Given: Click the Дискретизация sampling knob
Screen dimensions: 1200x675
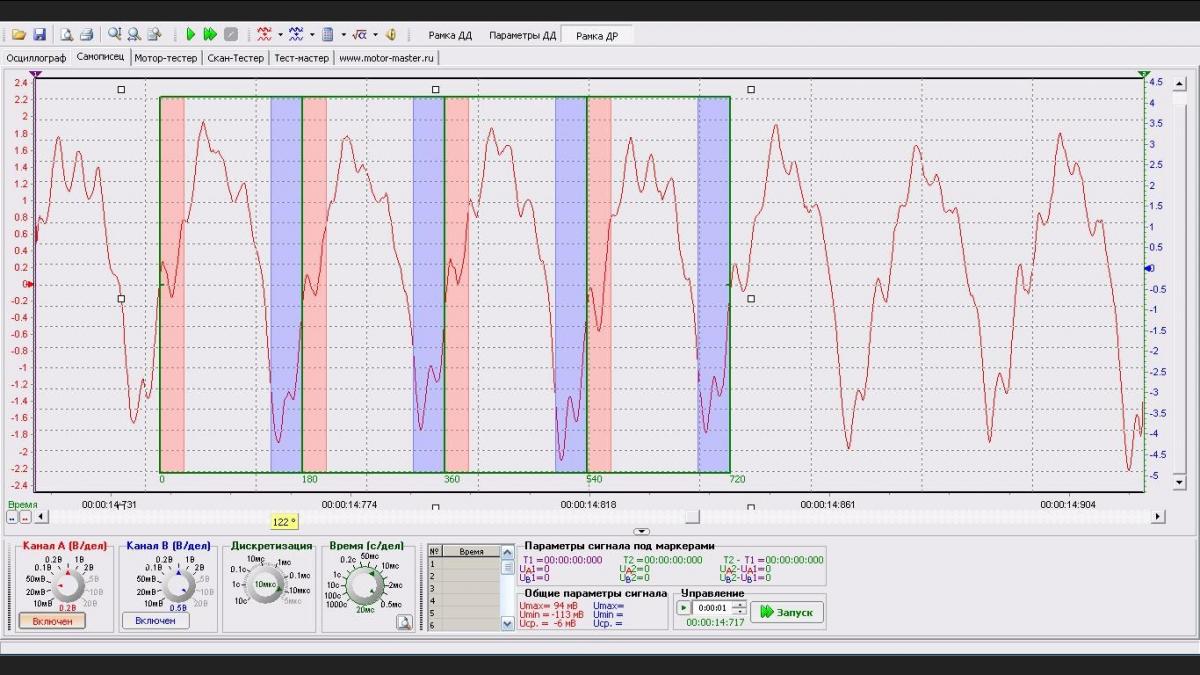Looking at the screenshot, I should (265, 585).
